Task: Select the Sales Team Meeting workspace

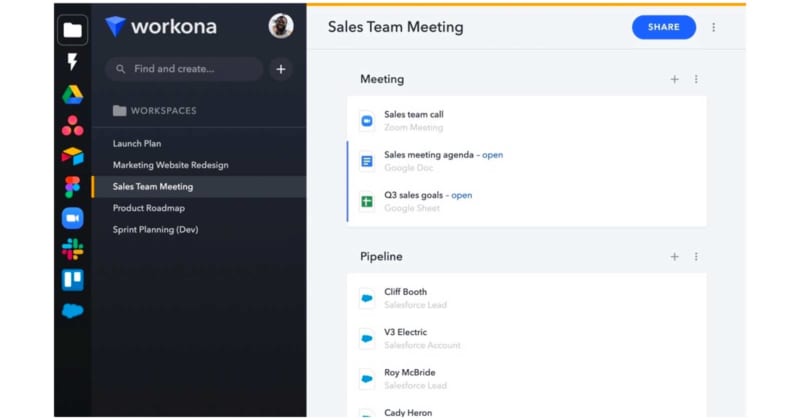Action: 199,187
